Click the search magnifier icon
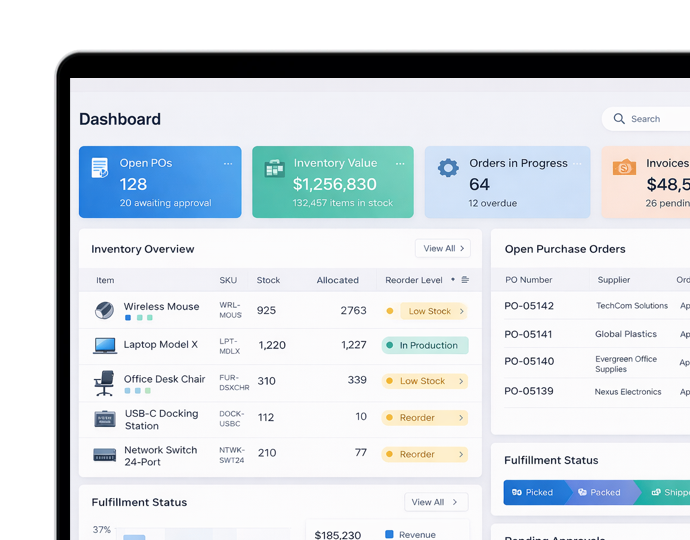 (619, 119)
